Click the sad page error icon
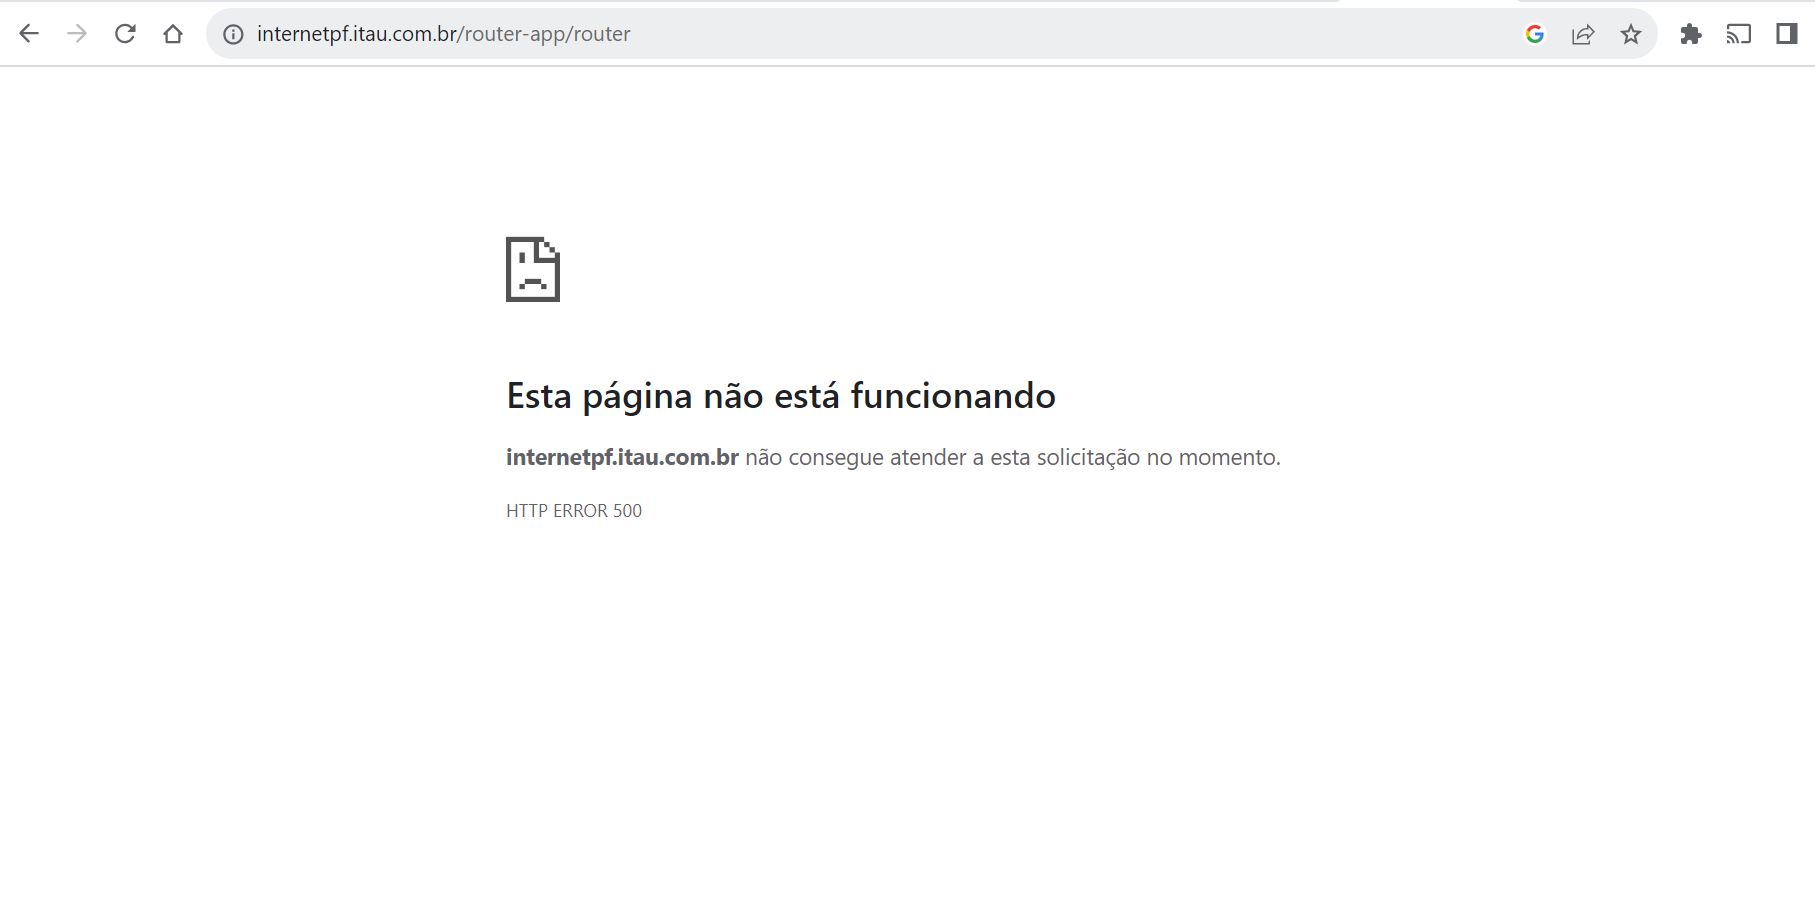The width and height of the screenshot is (1815, 911). [x=532, y=269]
